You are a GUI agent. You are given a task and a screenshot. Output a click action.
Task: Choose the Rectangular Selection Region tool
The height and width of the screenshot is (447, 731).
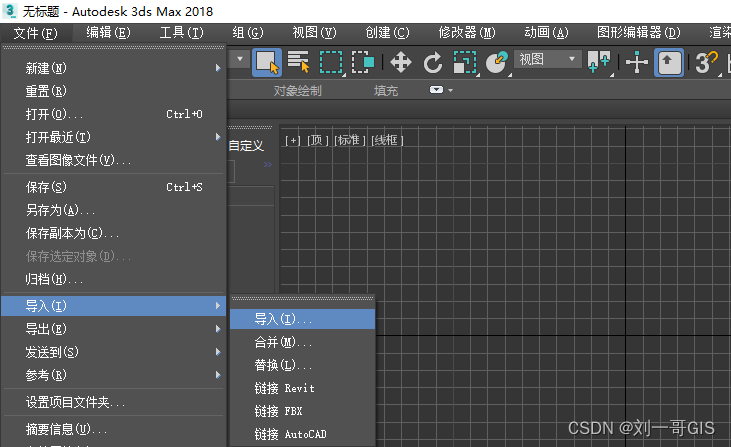point(331,62)
